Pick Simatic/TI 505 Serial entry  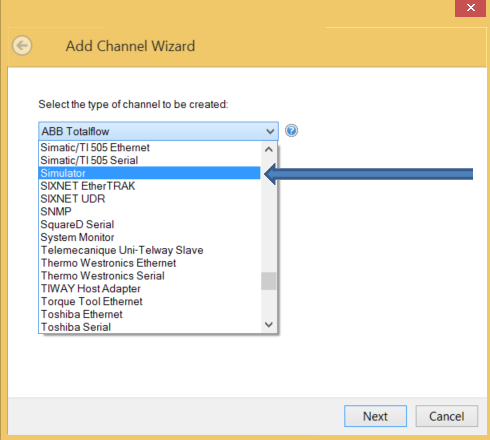(150, 160)
